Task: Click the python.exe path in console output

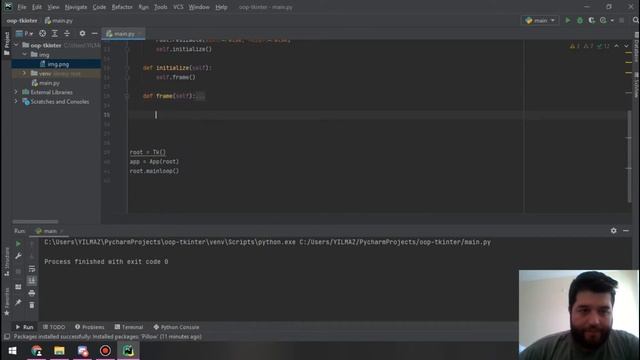Action: coord(170,242)
